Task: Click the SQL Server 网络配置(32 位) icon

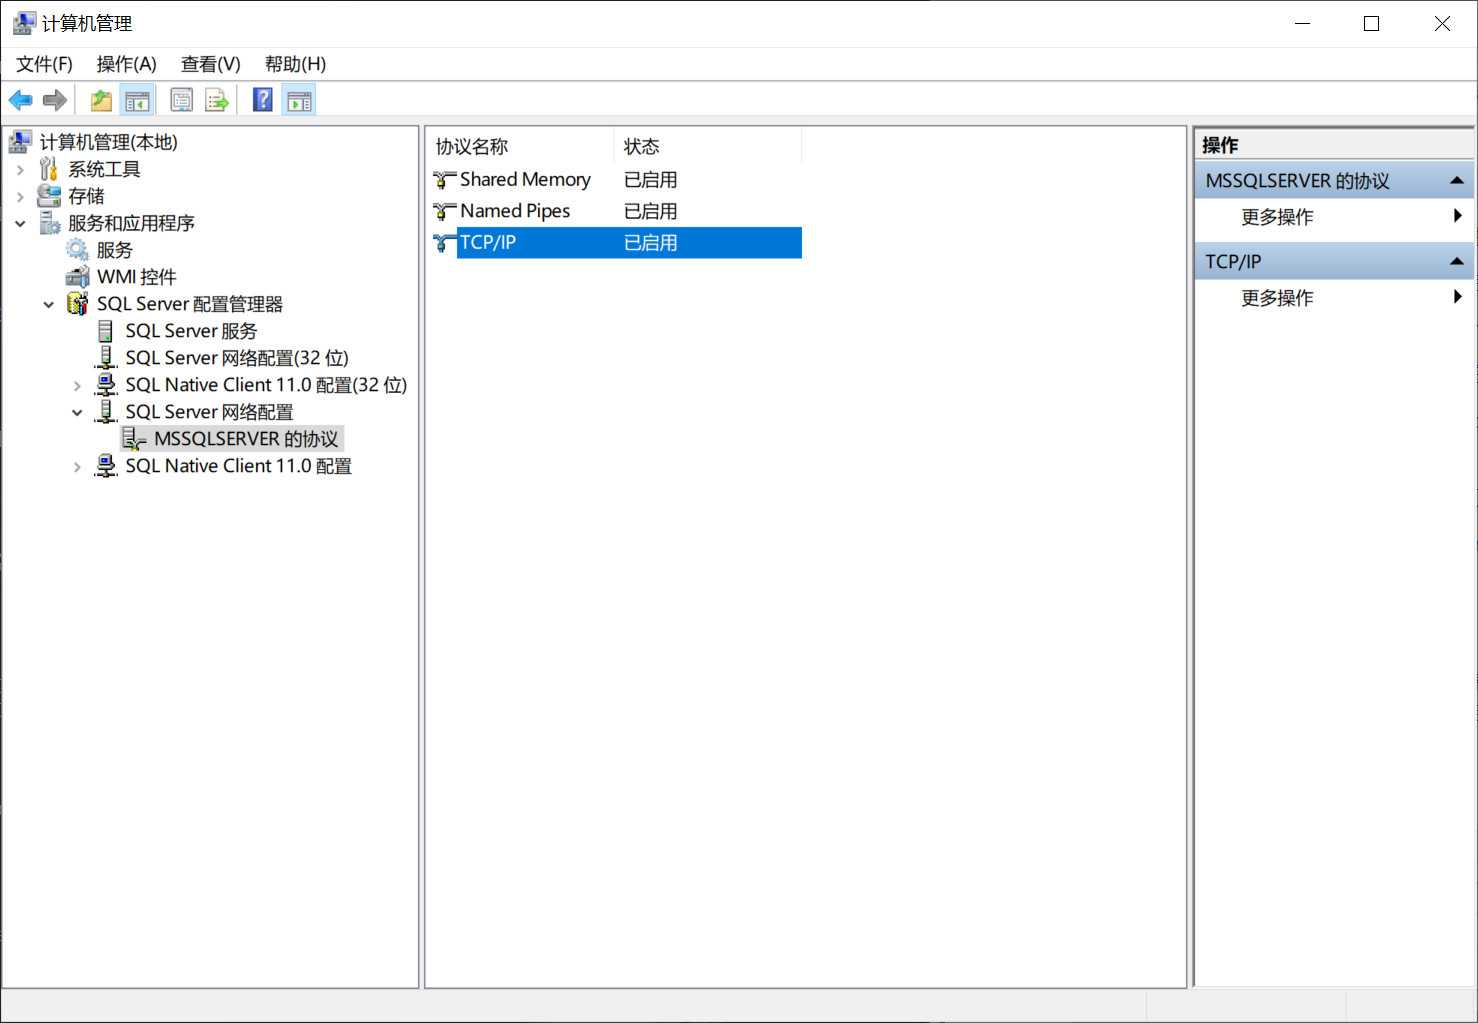Action: tap(106, 358)
